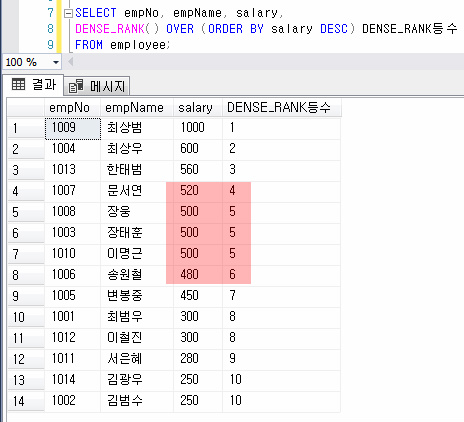Click the name cell 김범수
The height and width of the screenshot is (422, 464).
[x=137, y=401]
